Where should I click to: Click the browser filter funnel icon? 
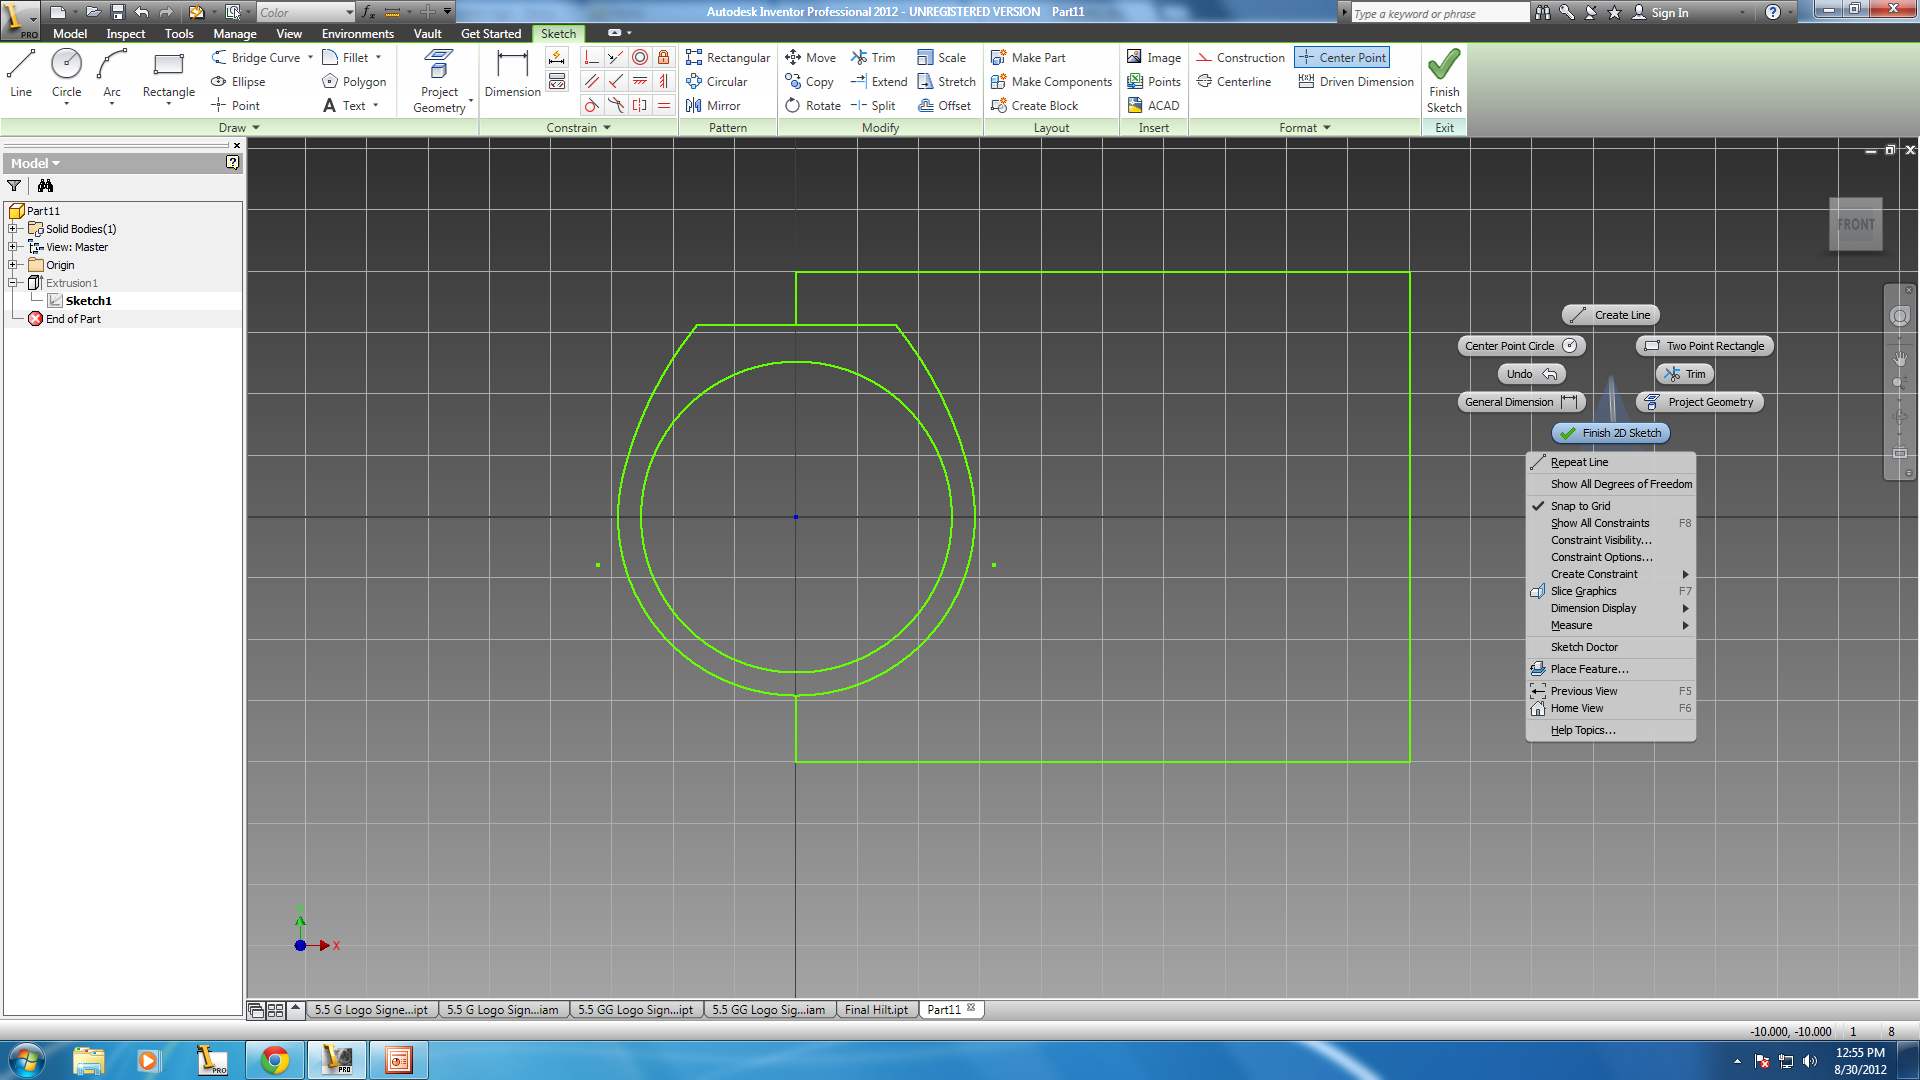click(14, 185)
